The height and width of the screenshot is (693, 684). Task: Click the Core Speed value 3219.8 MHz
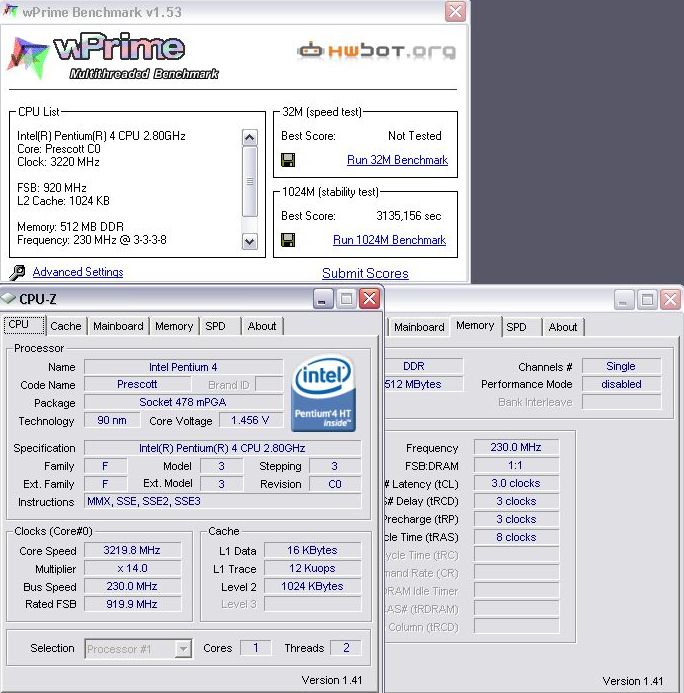click(133, 550)
